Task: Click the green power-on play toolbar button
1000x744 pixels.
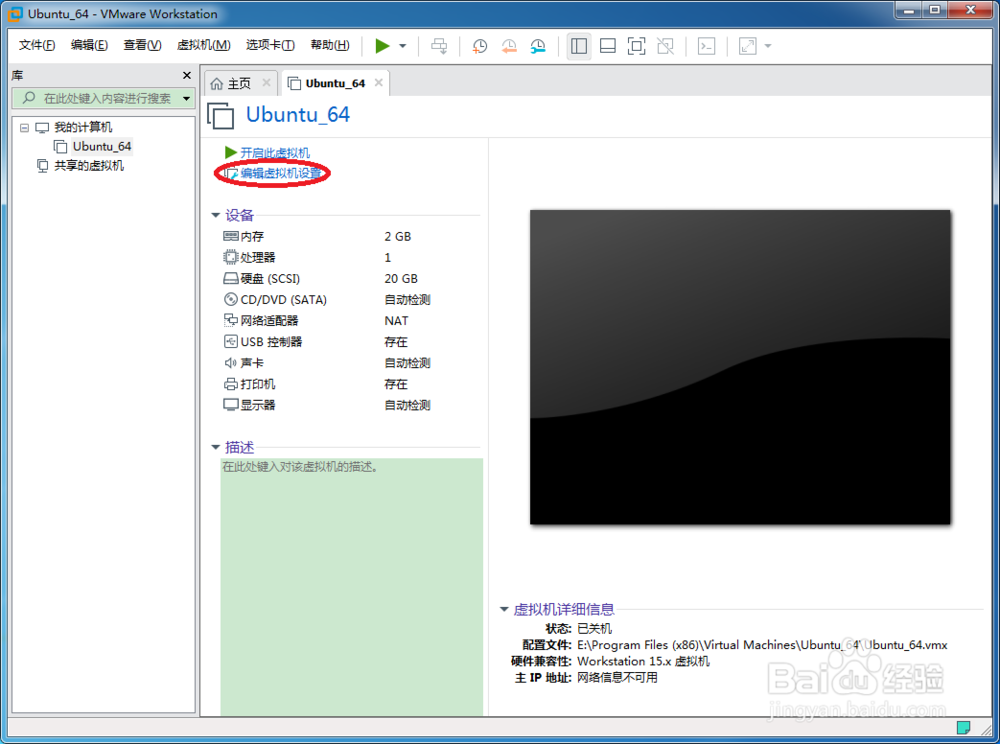Action: [382, 46]
